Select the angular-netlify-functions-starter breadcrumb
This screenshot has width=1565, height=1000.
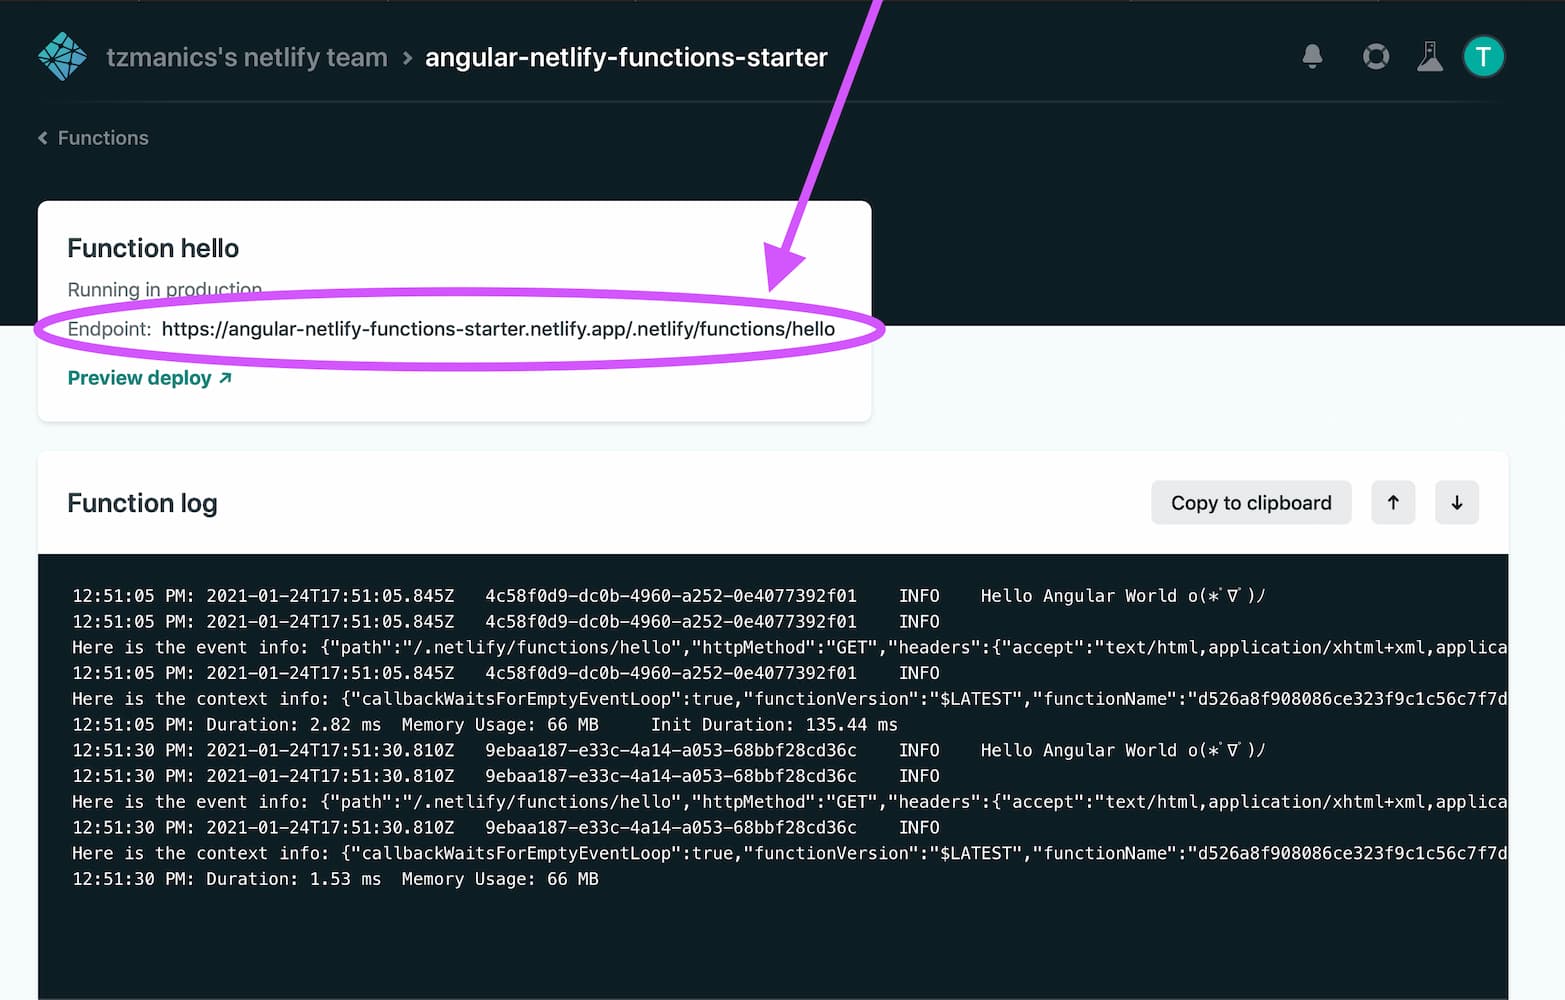626,57
